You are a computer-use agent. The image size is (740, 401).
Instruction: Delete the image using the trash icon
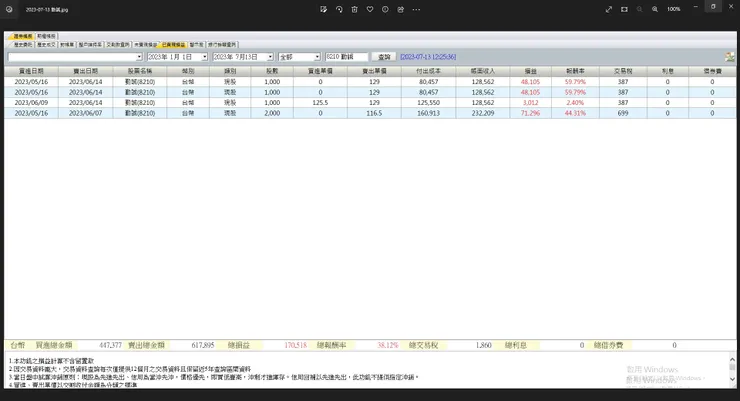click(x=354, y=9)
